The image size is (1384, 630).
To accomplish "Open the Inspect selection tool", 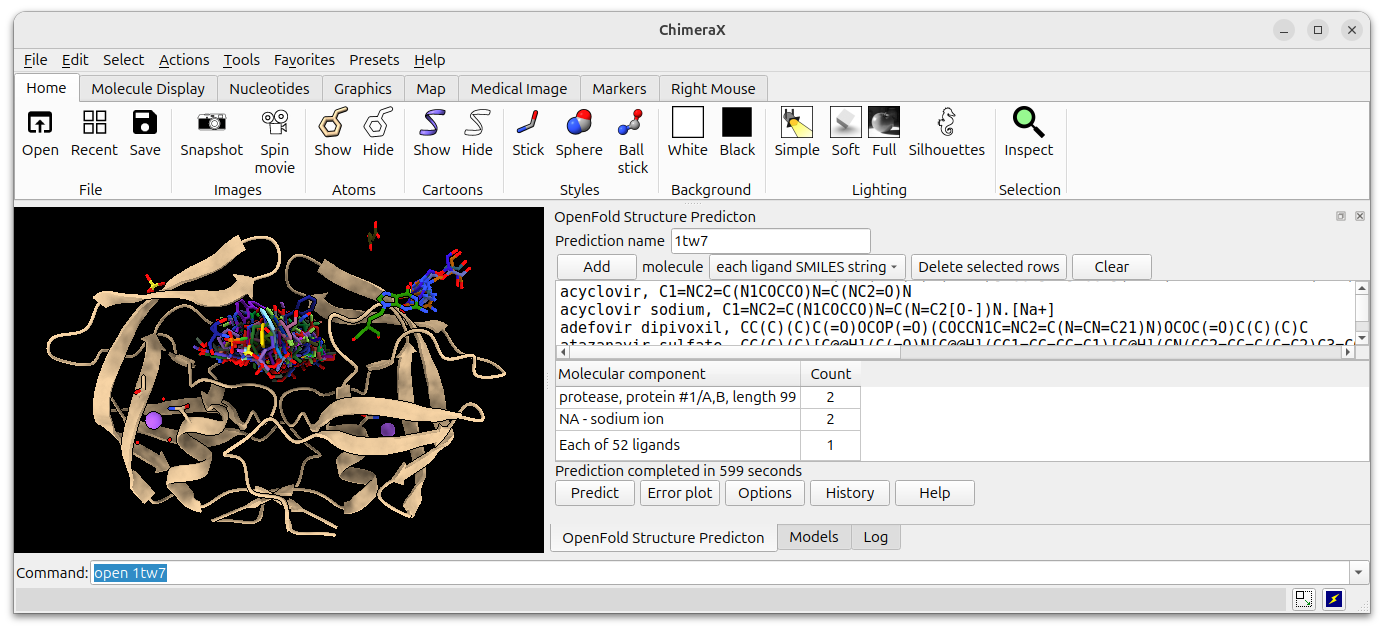I will coord(1028,135).
